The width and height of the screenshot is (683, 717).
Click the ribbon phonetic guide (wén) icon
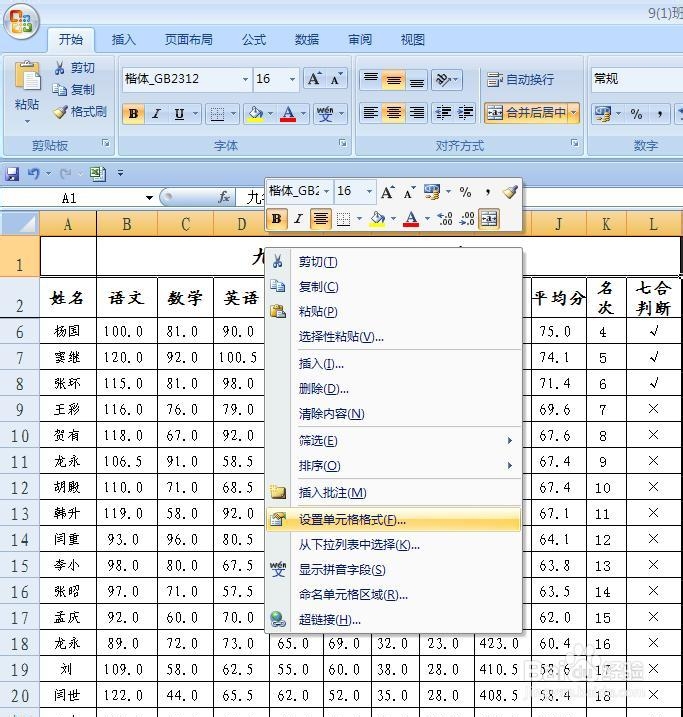[325, 113]
